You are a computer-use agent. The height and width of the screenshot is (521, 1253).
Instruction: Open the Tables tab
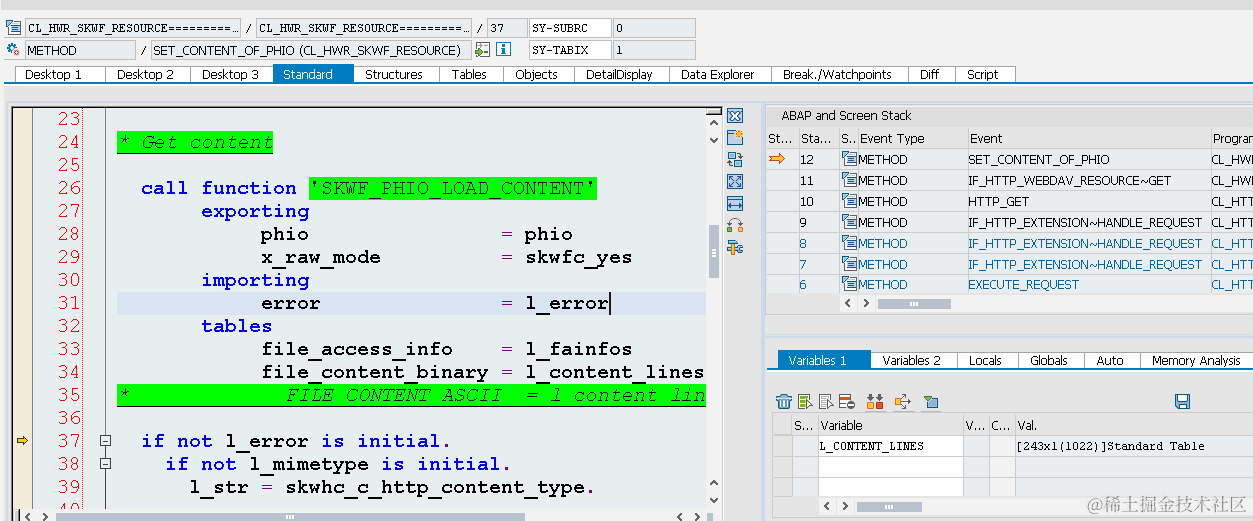coord(469,74)
